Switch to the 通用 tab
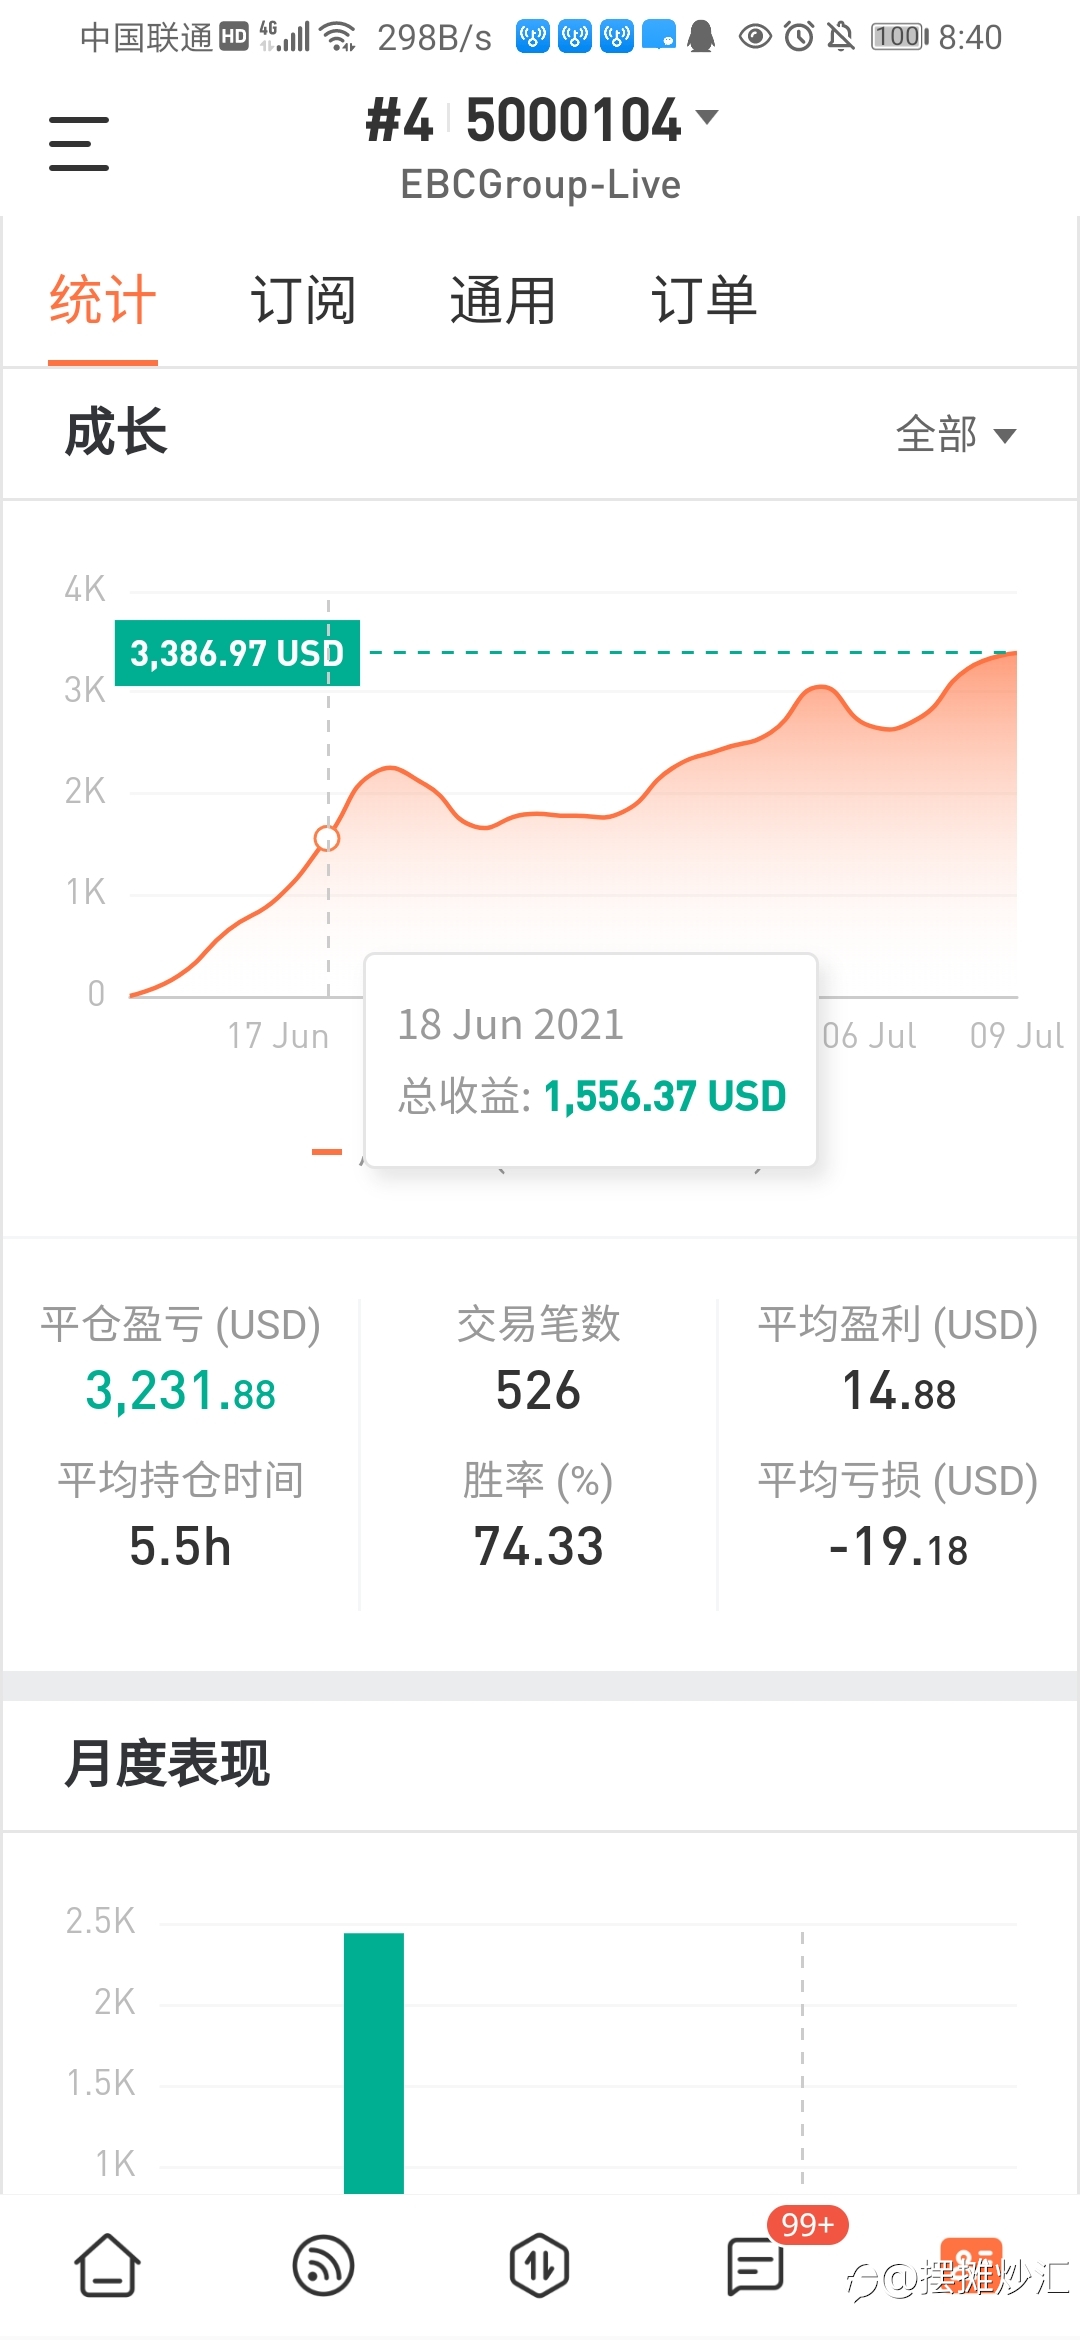This screenshot has height=2340, width=1080. tap(503, 299)
